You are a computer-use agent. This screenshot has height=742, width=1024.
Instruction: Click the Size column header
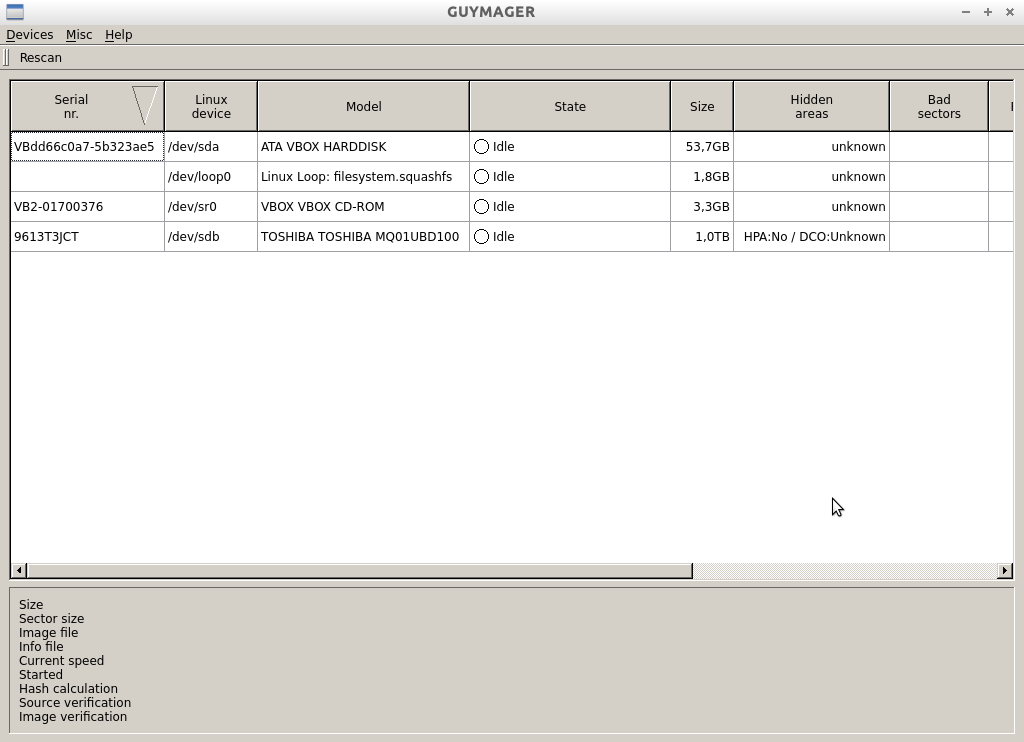point(701,106)
